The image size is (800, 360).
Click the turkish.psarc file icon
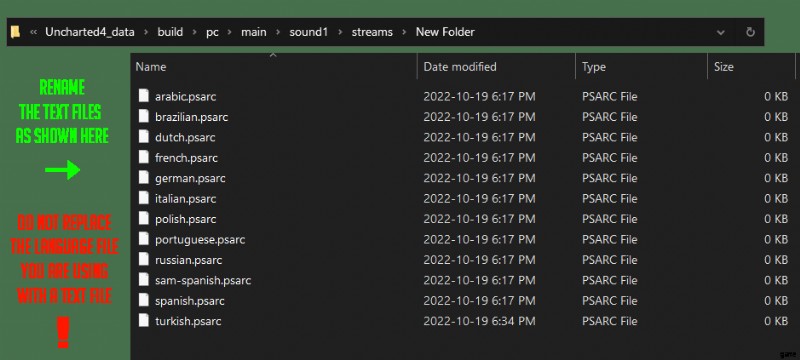144,320
